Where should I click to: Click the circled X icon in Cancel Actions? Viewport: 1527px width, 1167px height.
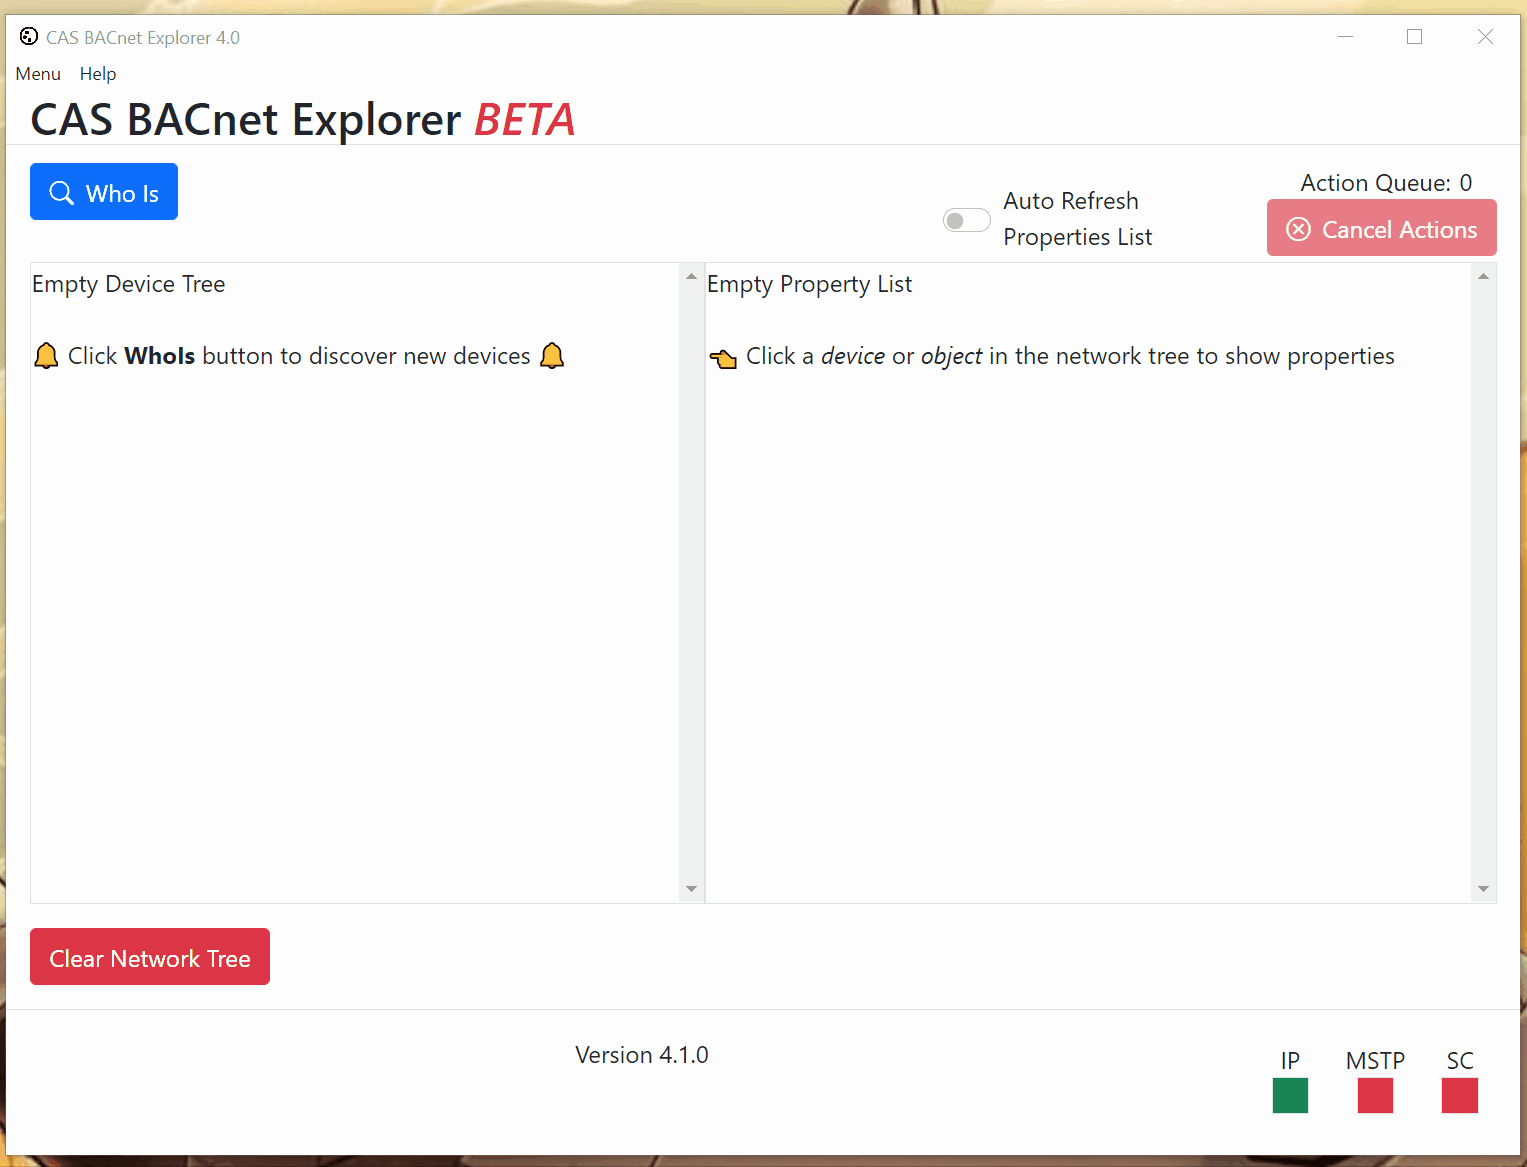click(1298, 229)
